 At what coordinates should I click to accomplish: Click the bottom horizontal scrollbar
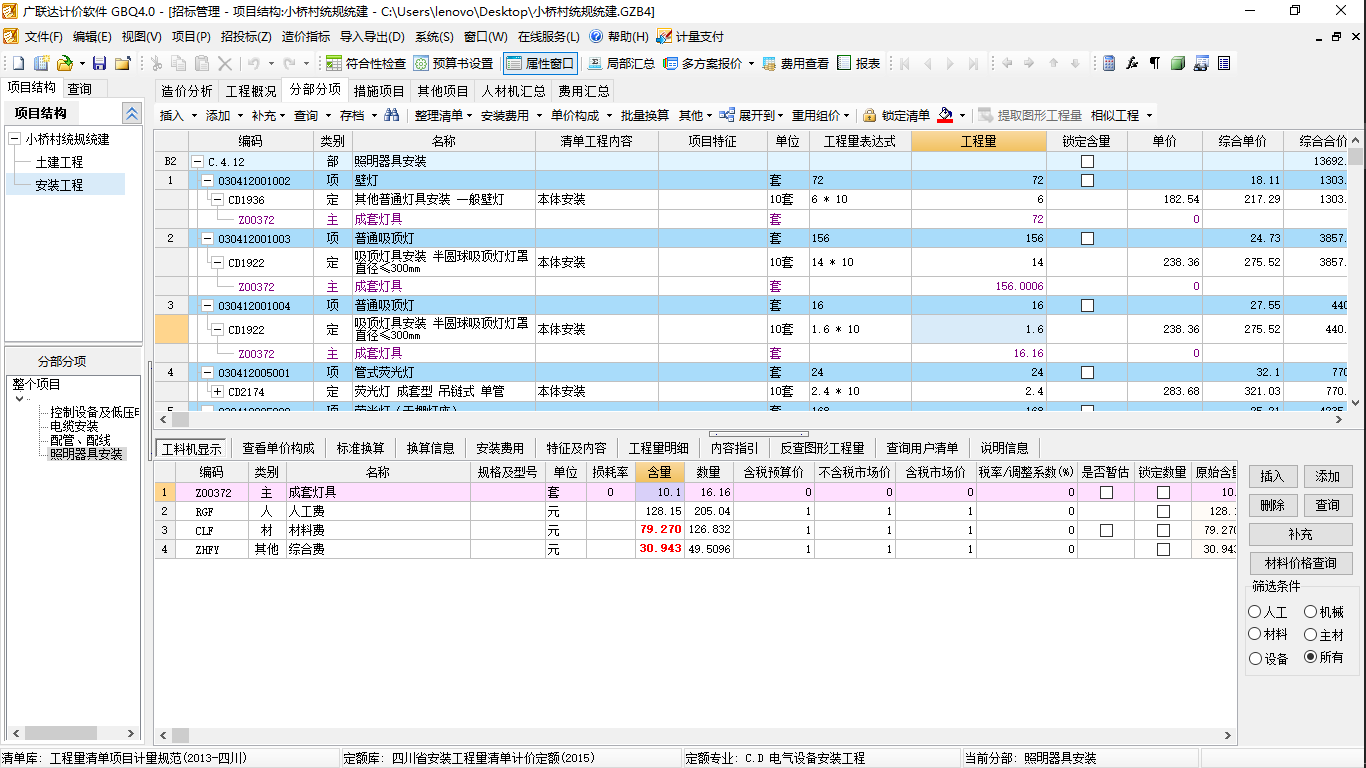pos(695,736)
